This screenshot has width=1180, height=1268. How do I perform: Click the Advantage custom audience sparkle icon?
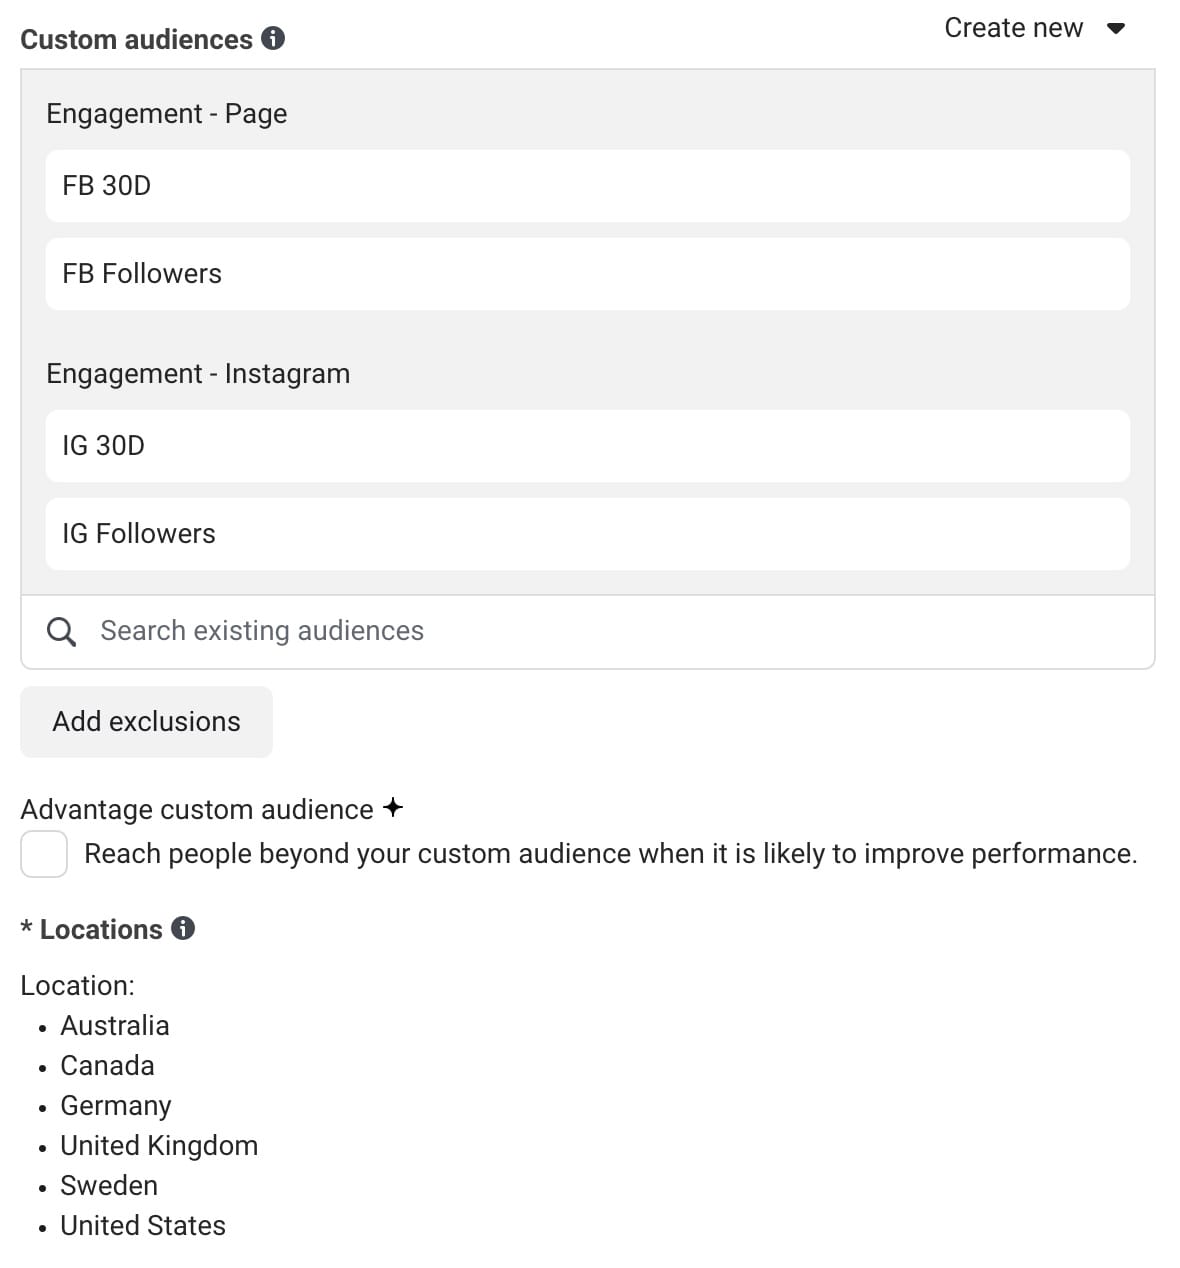tap(393, 807)
